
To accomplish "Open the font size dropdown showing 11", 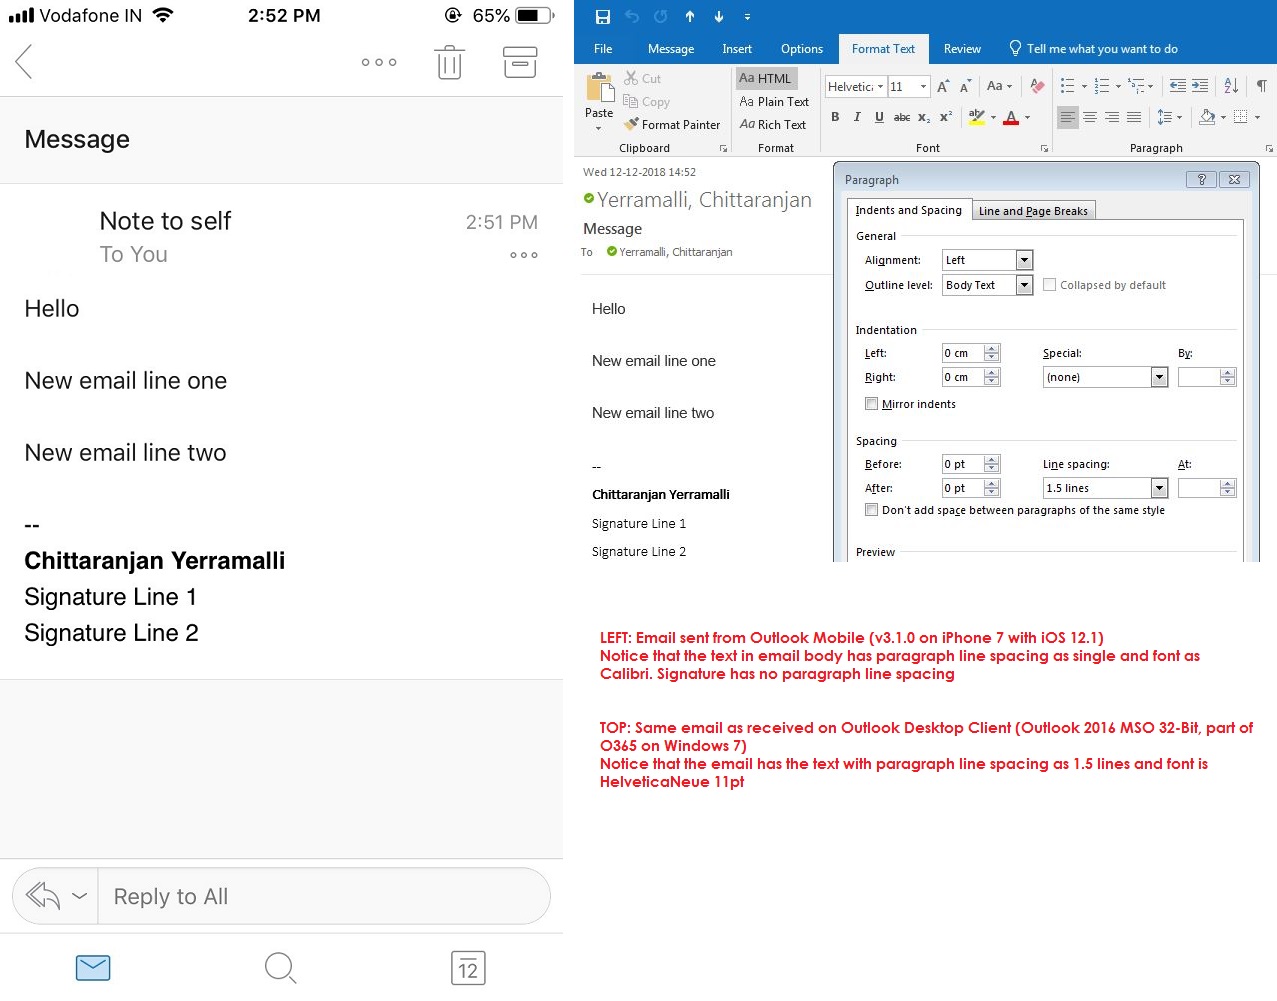I will click(922, 87).
